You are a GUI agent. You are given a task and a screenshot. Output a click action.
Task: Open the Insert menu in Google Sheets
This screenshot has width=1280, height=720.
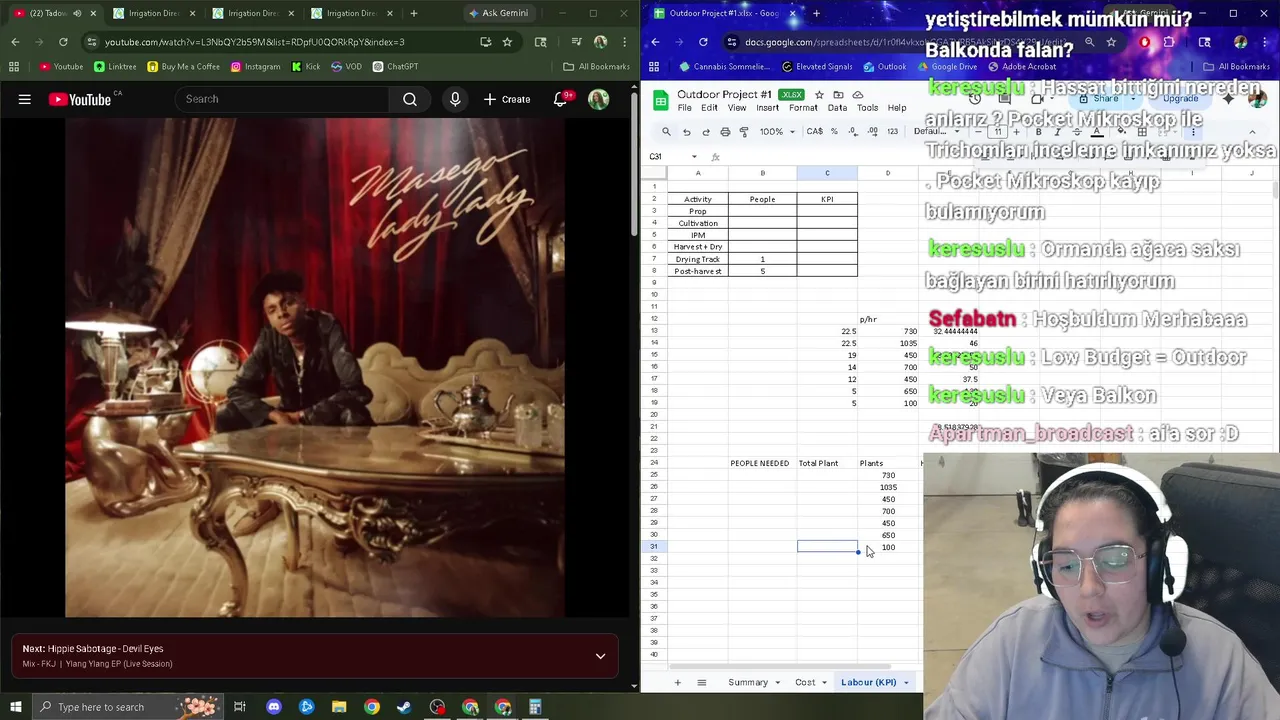(768, 108)
